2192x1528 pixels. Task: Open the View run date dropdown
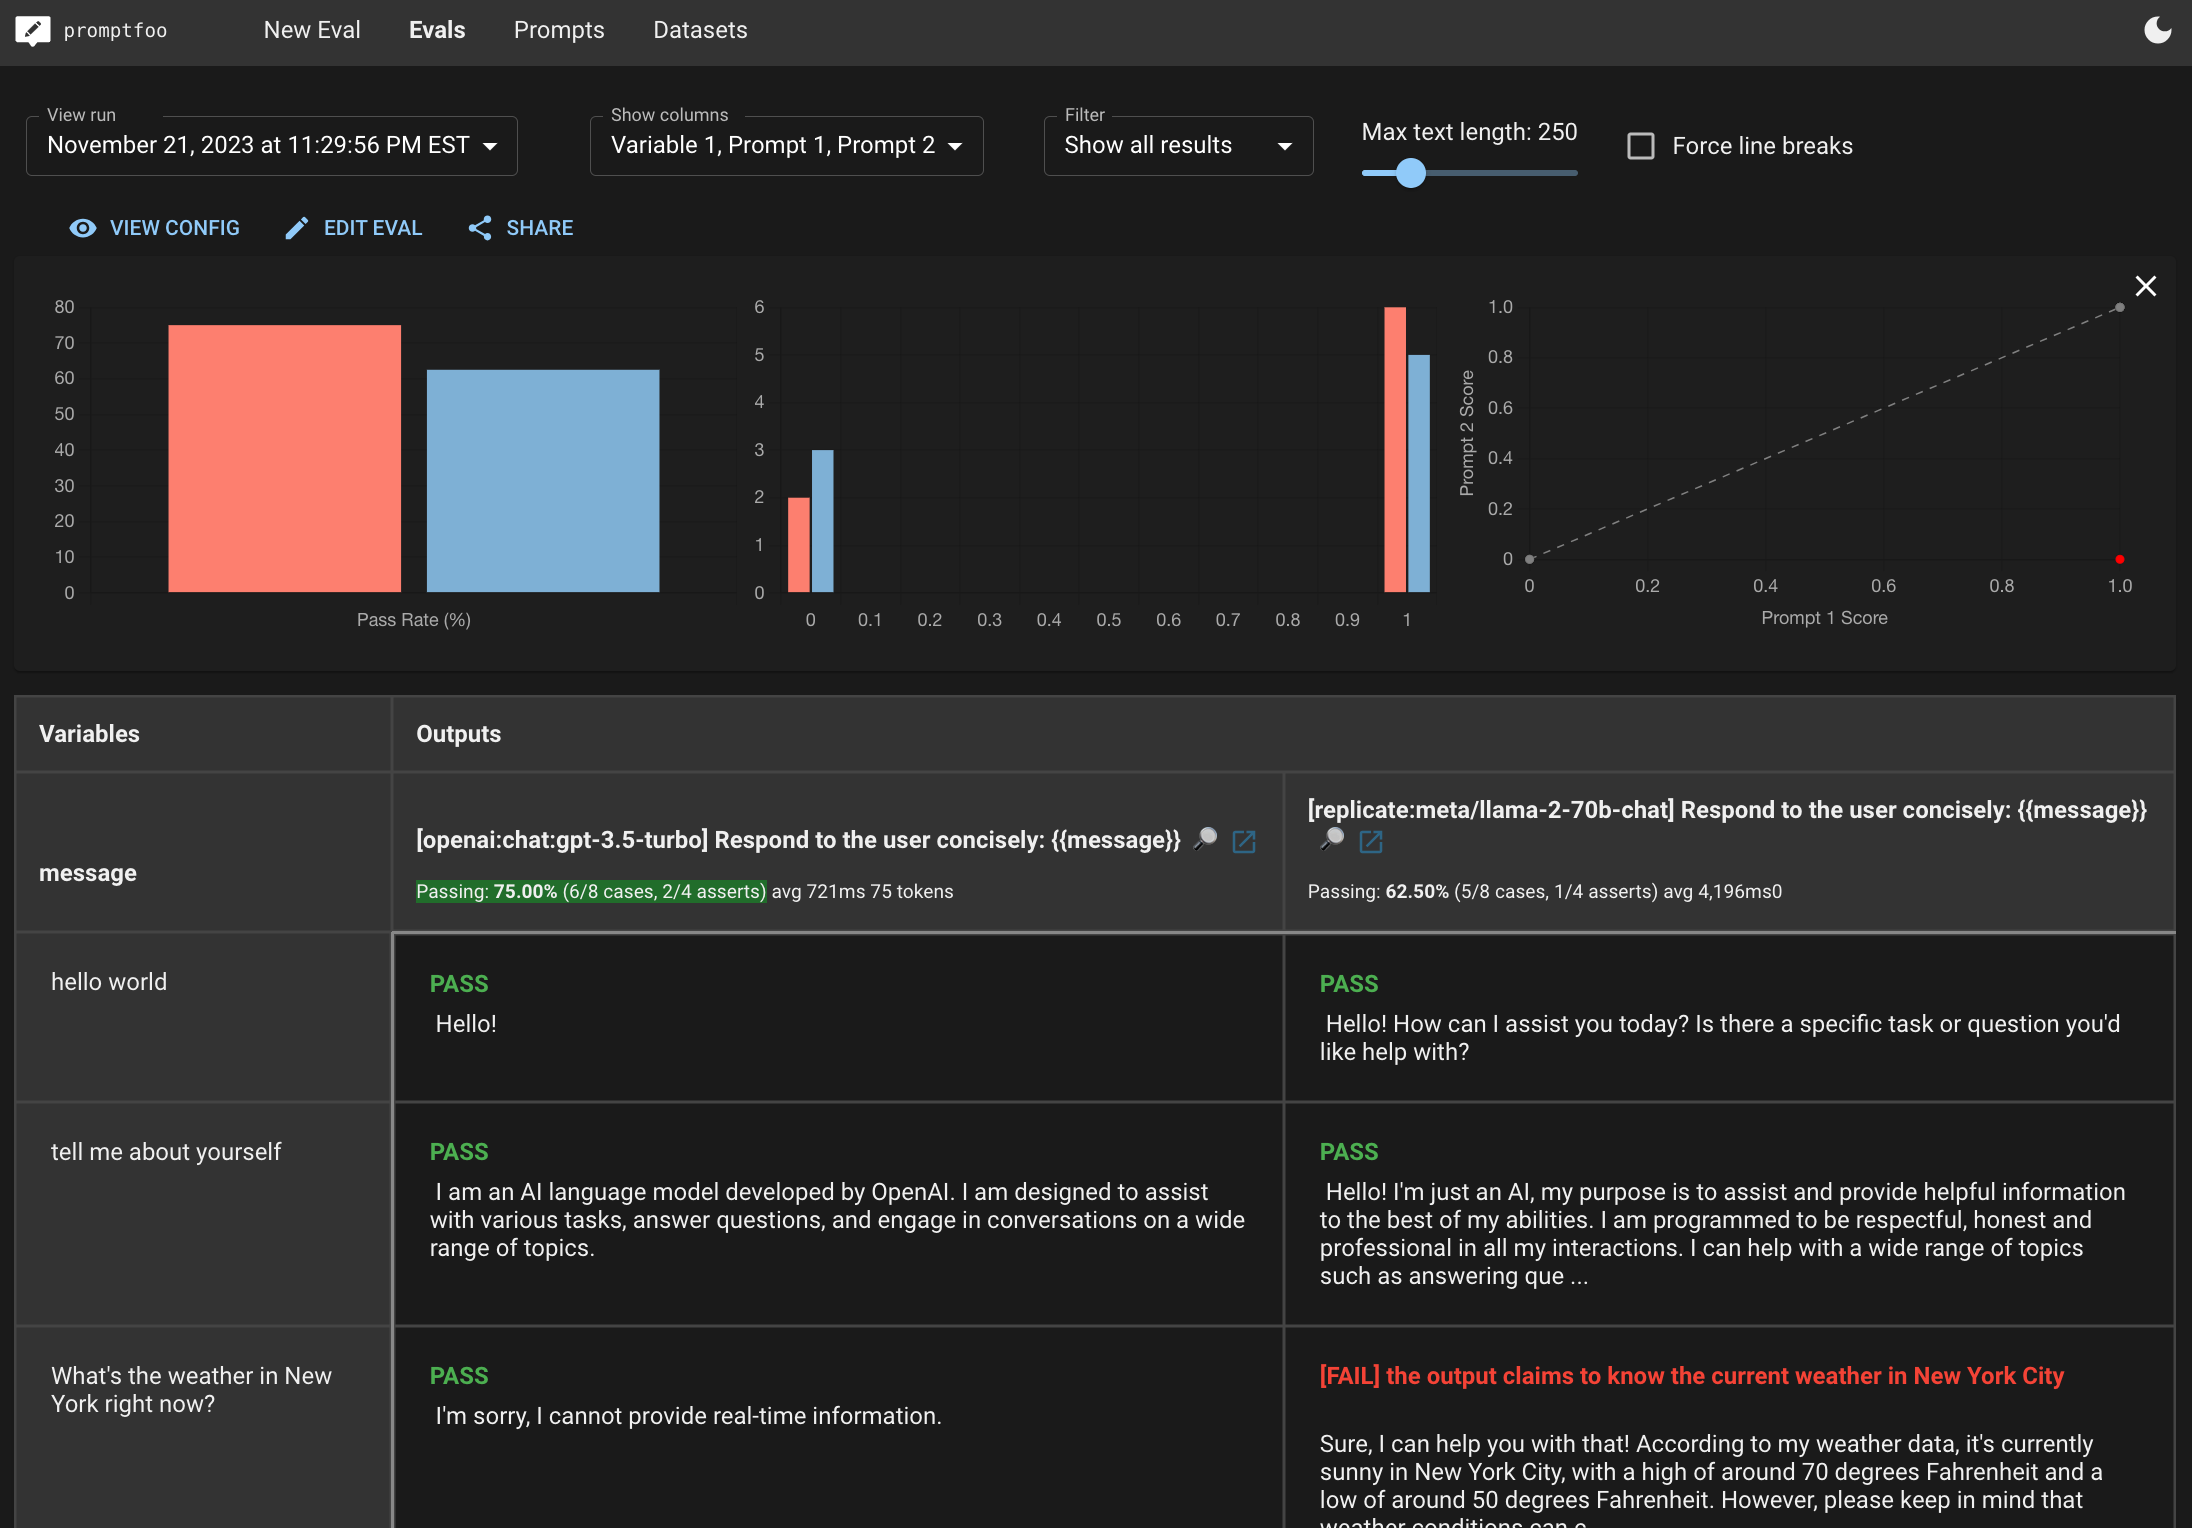272,146
